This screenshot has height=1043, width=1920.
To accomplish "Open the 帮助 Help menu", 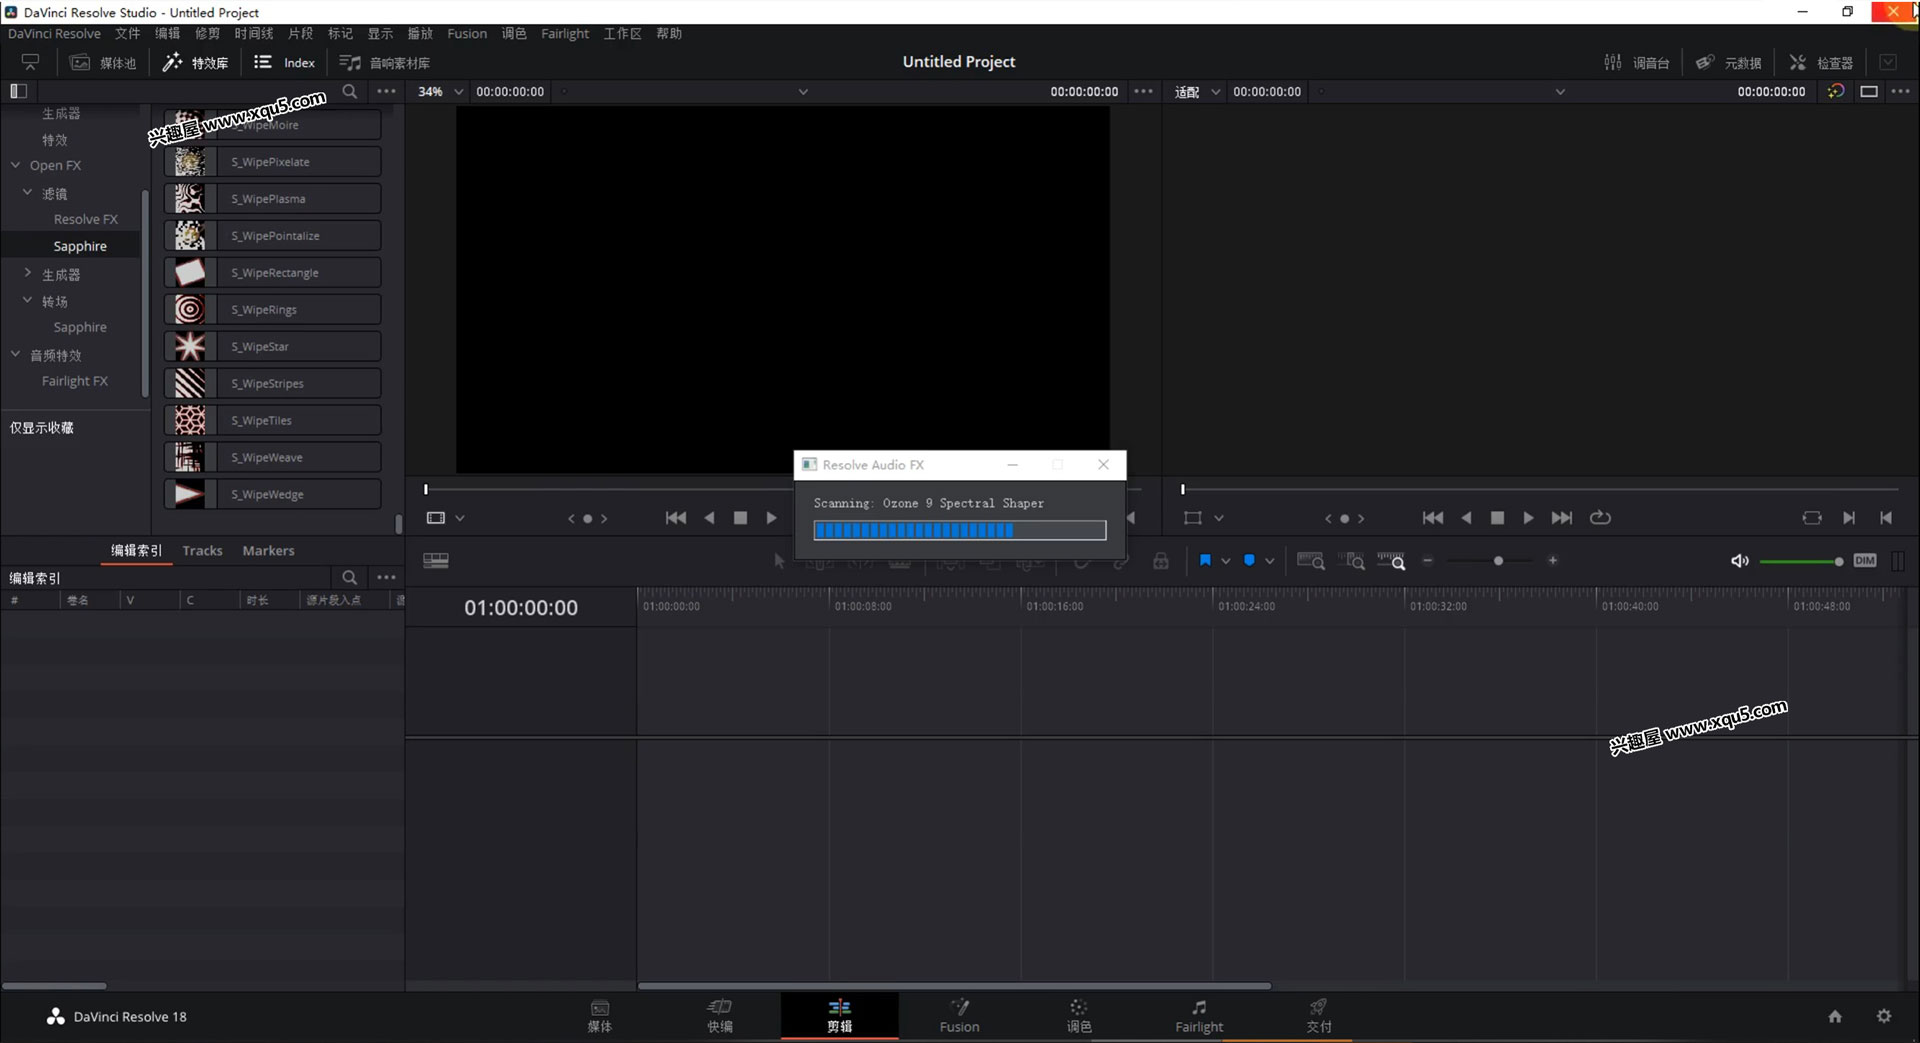I will 669,33.
